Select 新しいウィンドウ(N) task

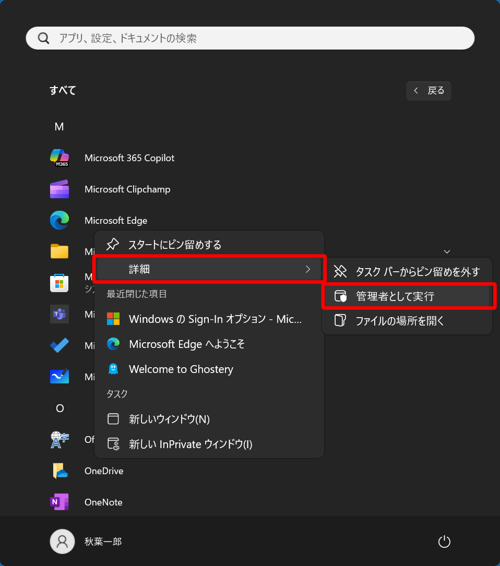click(209, 419)
